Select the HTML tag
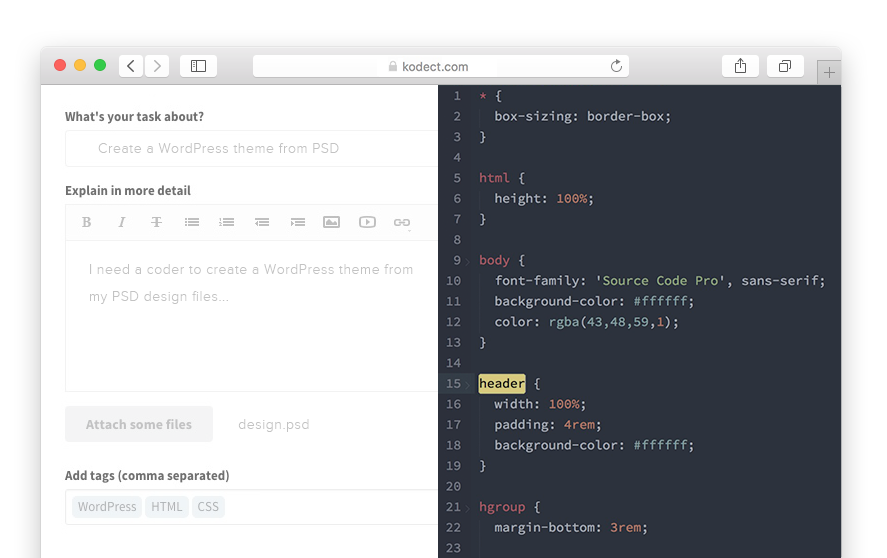 pos(166,507)
